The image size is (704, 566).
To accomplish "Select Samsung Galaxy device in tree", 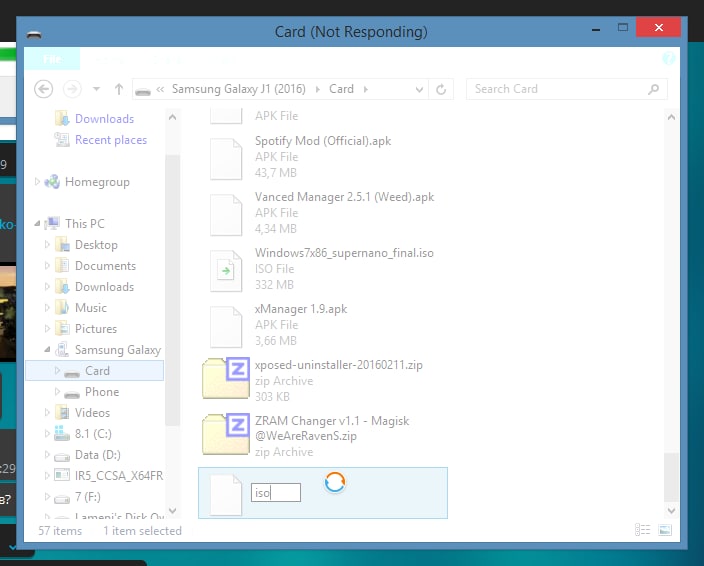I will point(118,350).
